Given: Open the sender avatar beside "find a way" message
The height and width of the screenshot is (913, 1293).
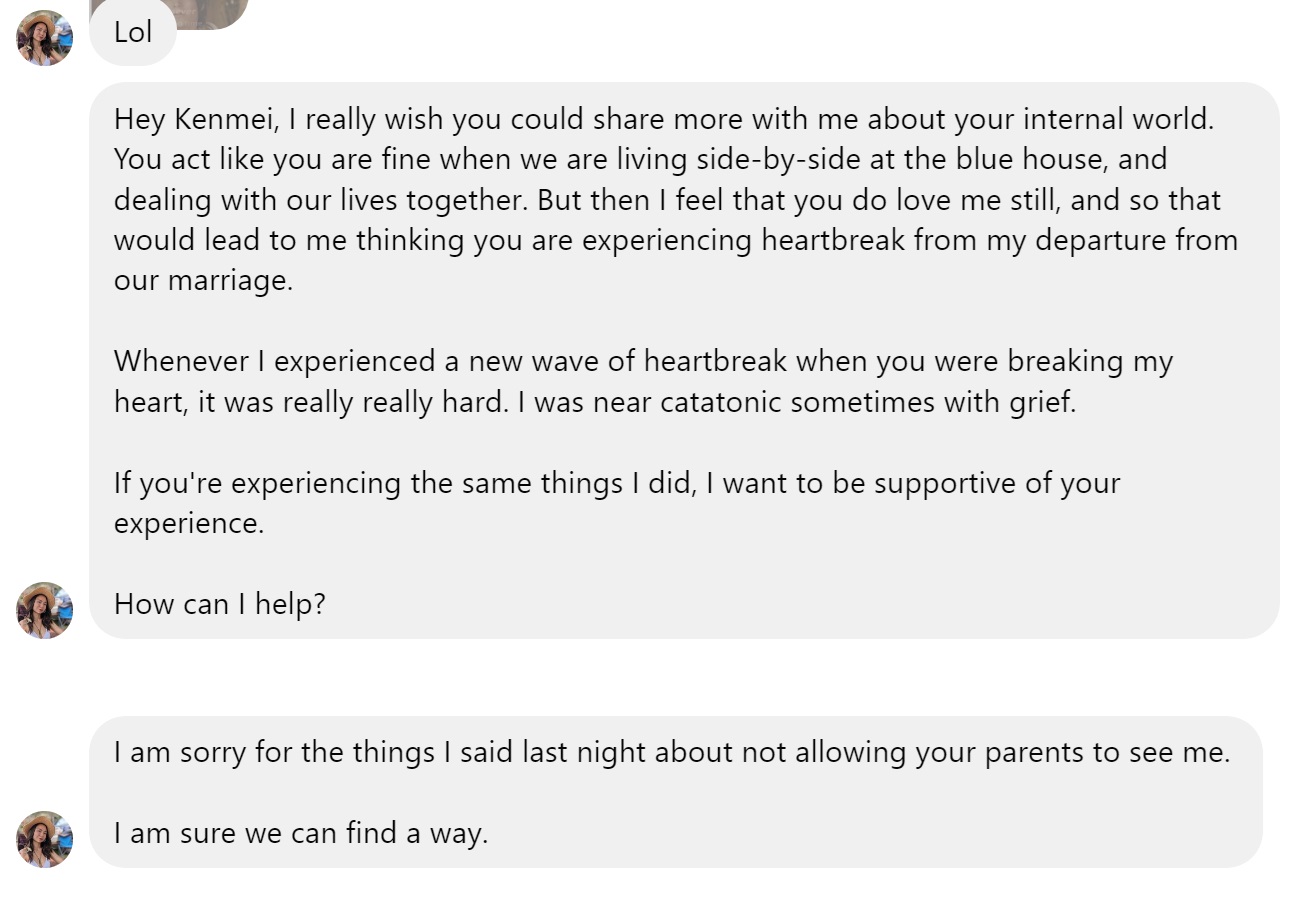Looking at the screenshot, I should tap(45, 839).
